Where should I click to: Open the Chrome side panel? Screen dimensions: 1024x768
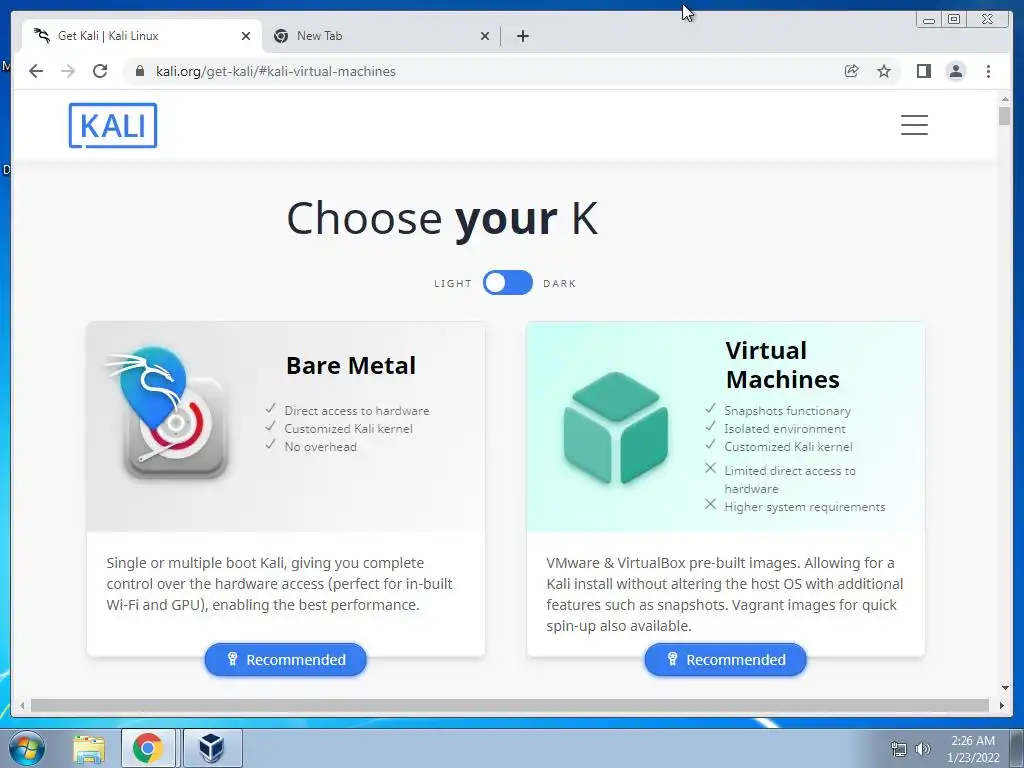click(923, 71)
